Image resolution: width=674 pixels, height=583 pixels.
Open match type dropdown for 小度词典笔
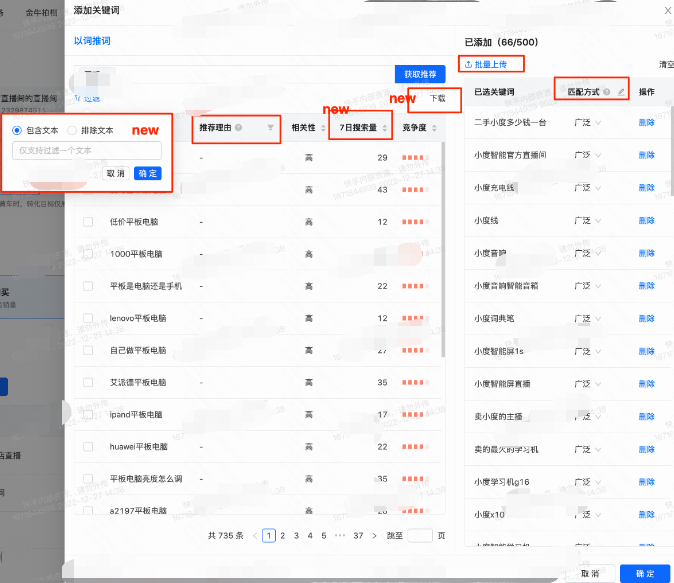point(588,319)
